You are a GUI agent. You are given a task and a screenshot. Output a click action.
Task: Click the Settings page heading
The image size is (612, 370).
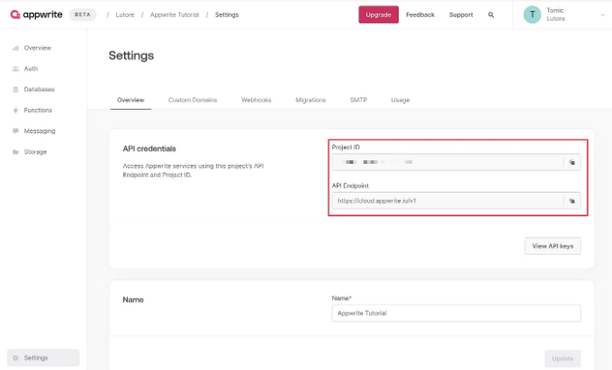point(131,55)
